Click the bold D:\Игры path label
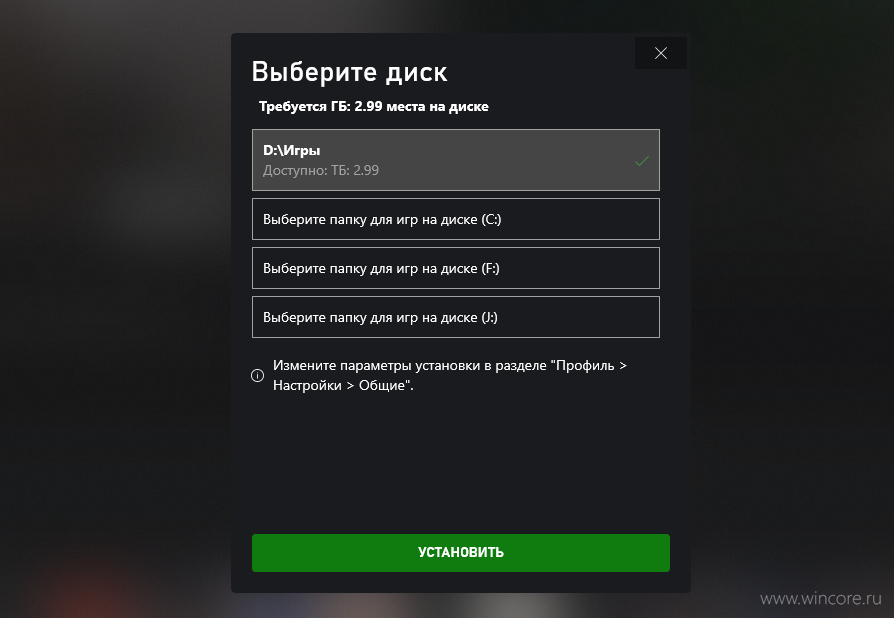The width and height of the screenshot is (894, 618). [291, 151]
